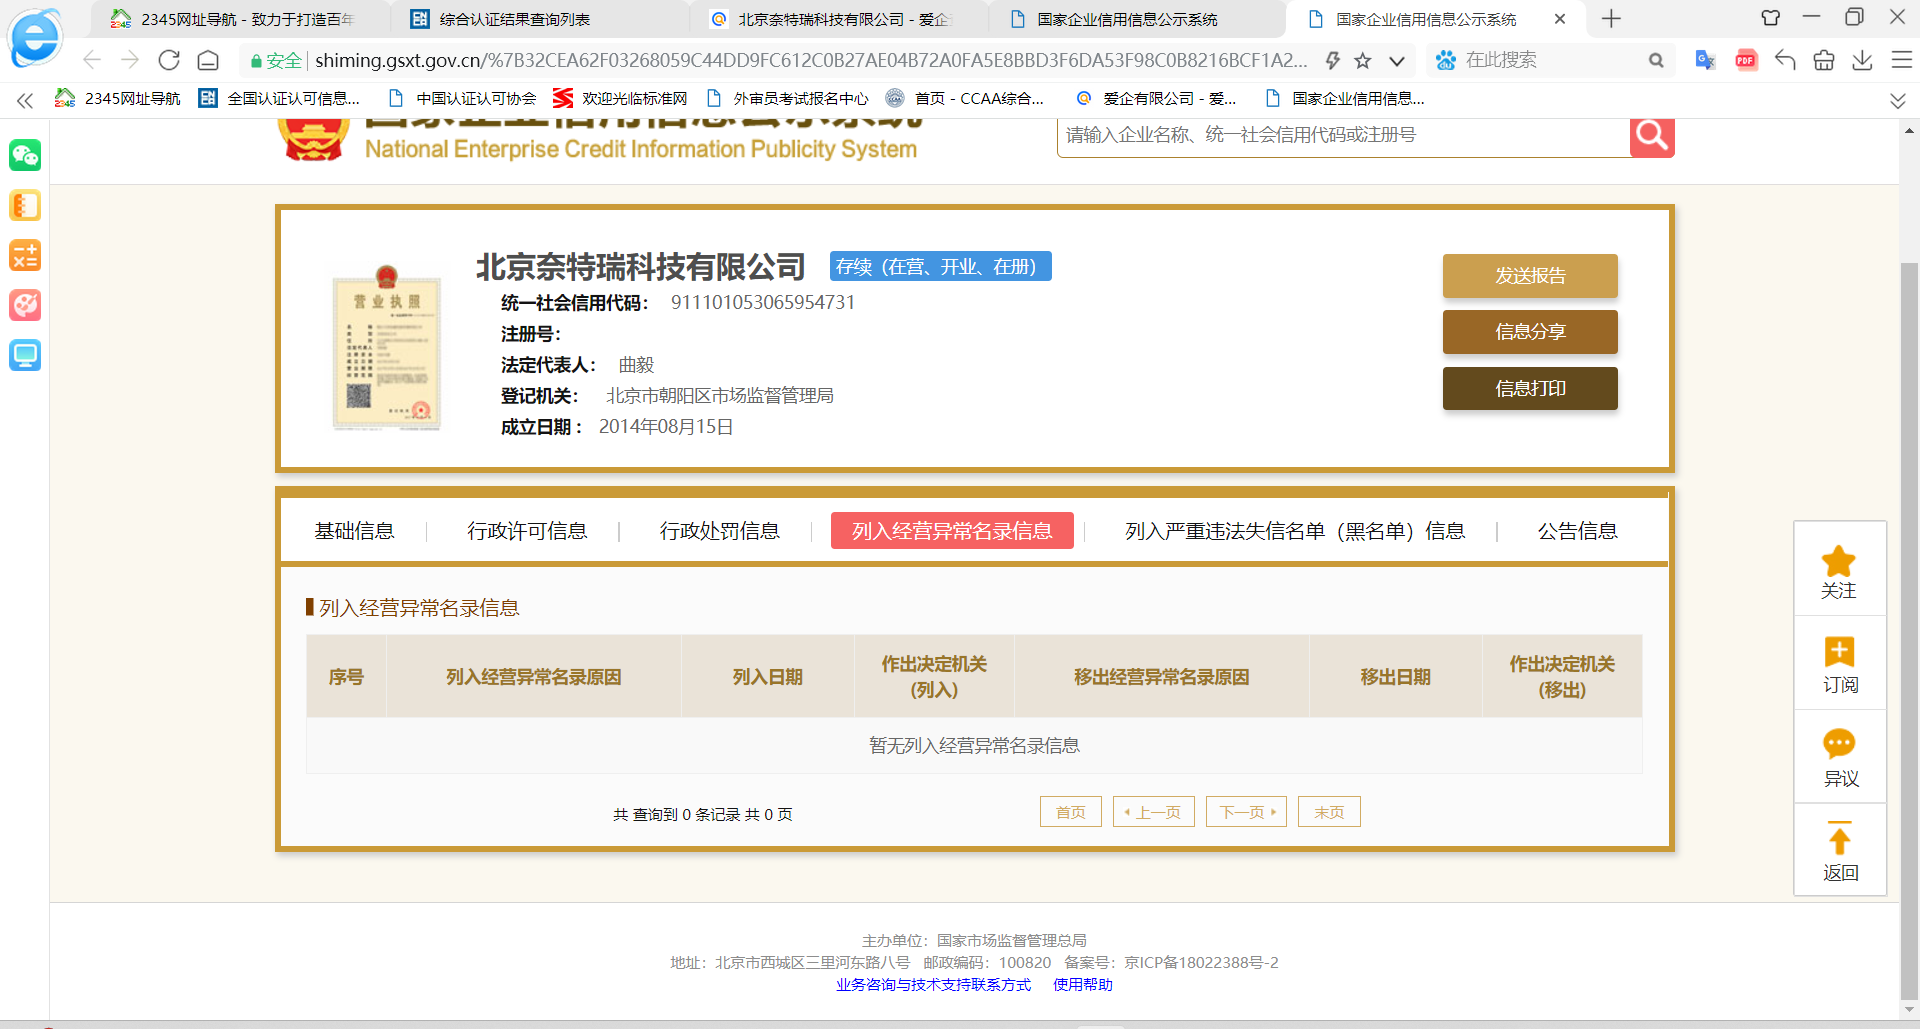Open the 2345网址导航 bookmark
This screenshot has width=1920, height=1029.
pos(118,98)
